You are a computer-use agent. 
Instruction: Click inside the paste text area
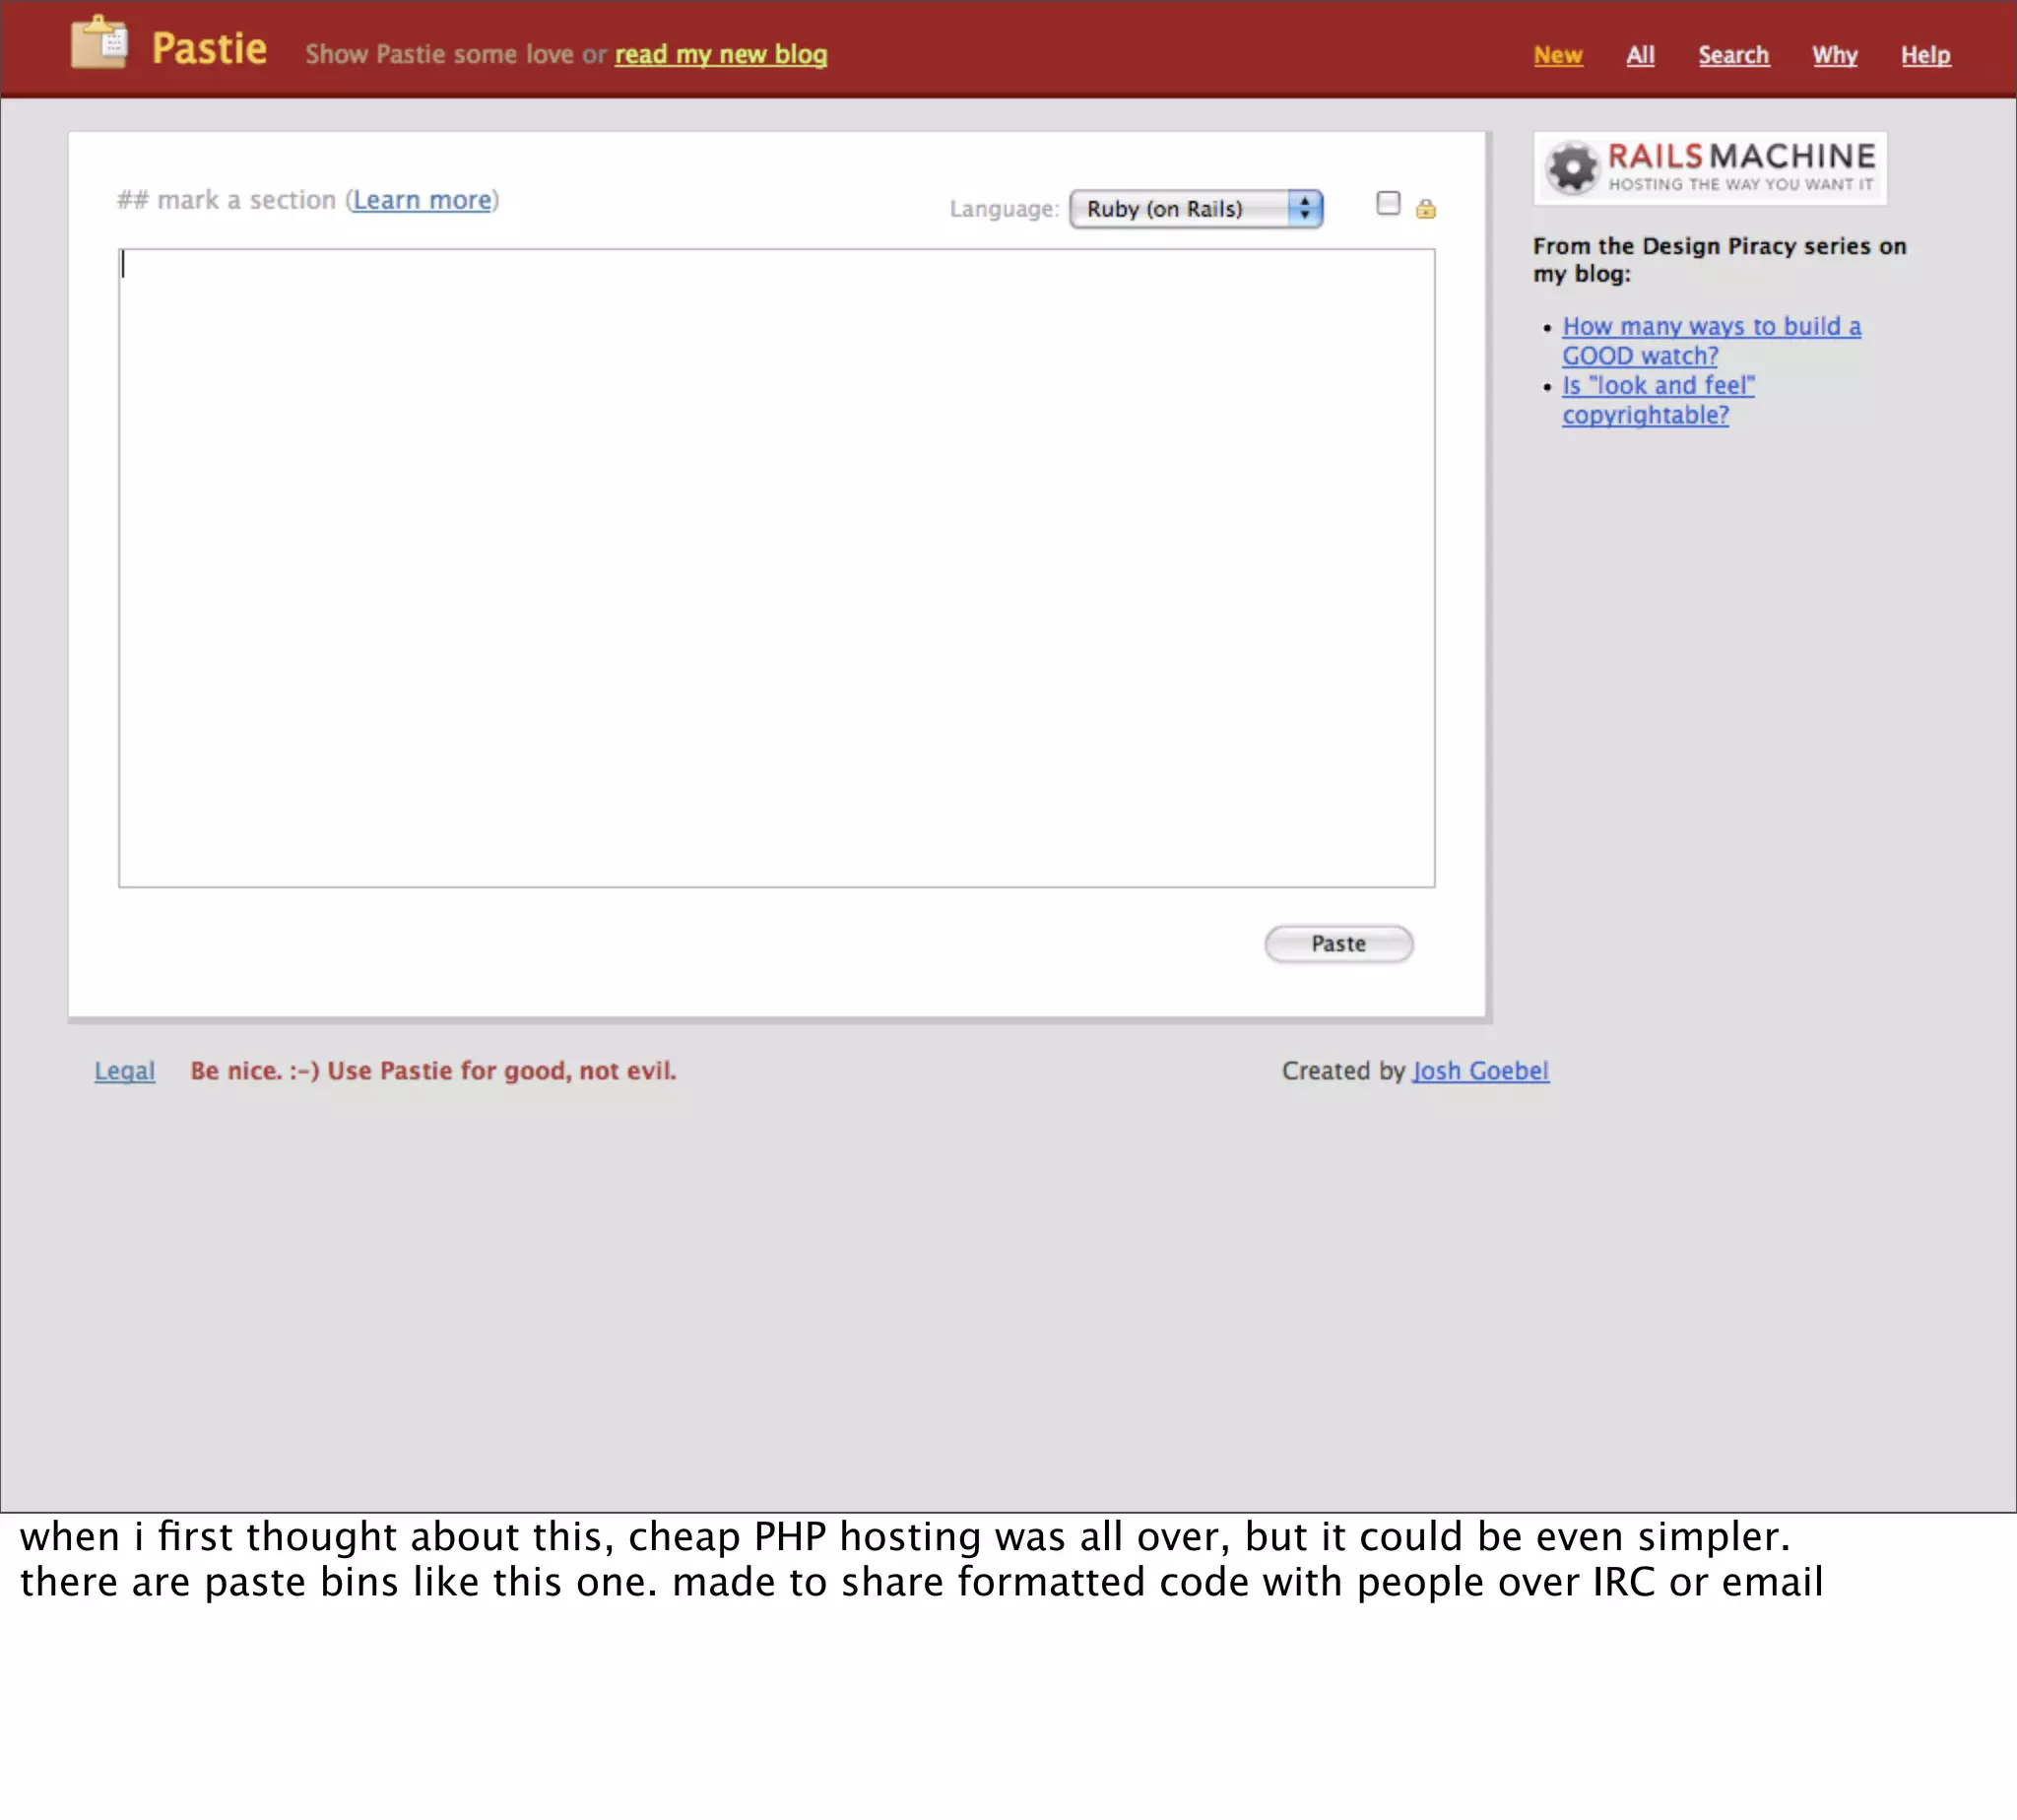point(776,567)
